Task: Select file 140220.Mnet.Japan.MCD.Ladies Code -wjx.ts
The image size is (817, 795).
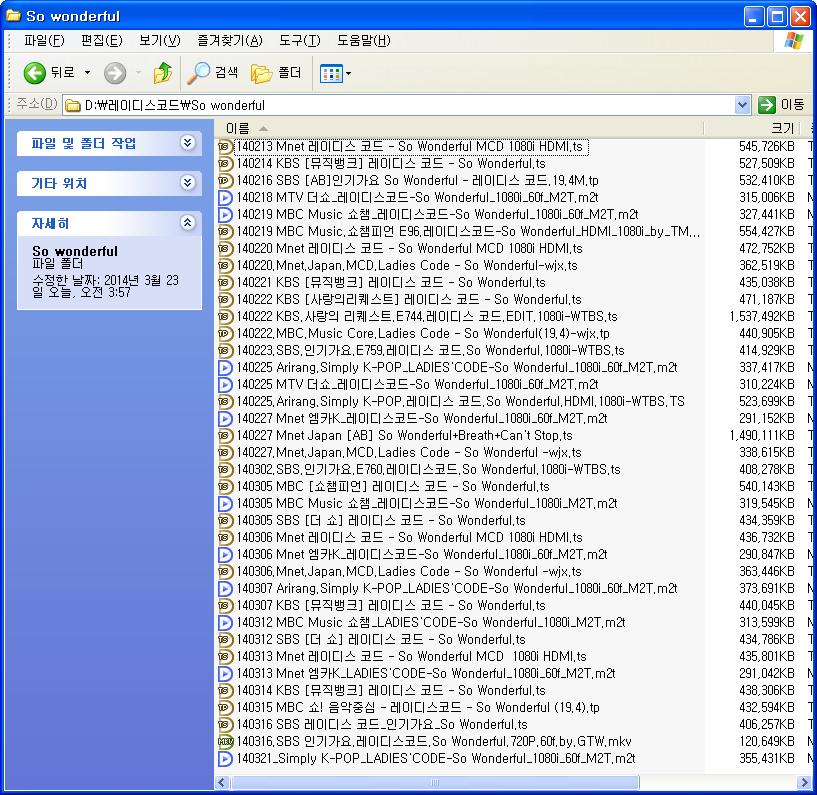Action: [407, 266]
